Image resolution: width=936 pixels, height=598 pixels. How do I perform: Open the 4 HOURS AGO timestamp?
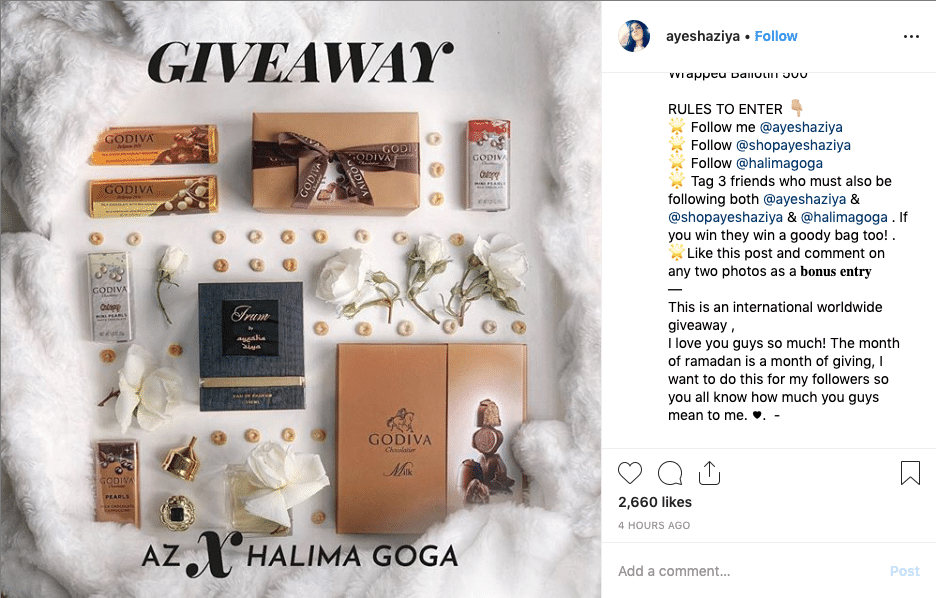(x=654, y=525)
